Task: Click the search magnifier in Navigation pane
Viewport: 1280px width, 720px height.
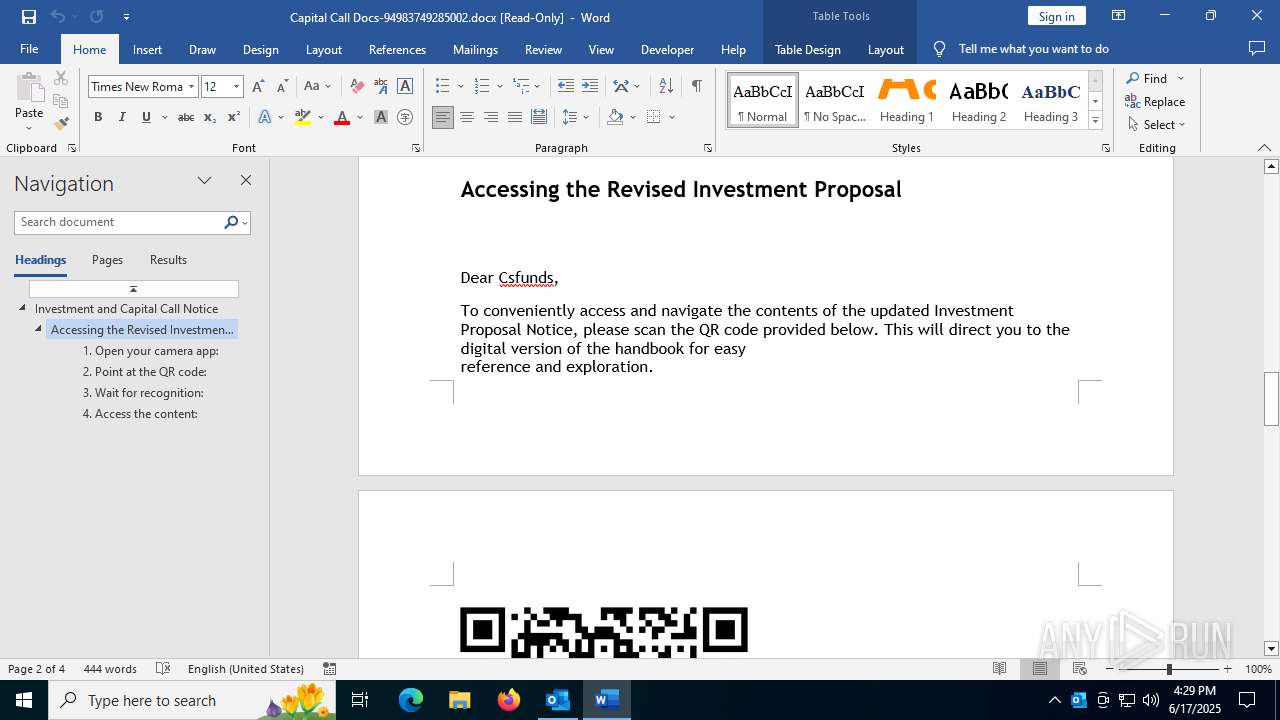Action: click(x=231, y=222)
